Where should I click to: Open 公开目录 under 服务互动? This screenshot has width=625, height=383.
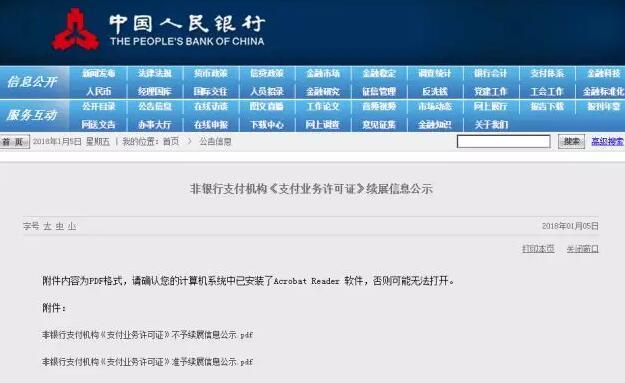pos(98,106)
